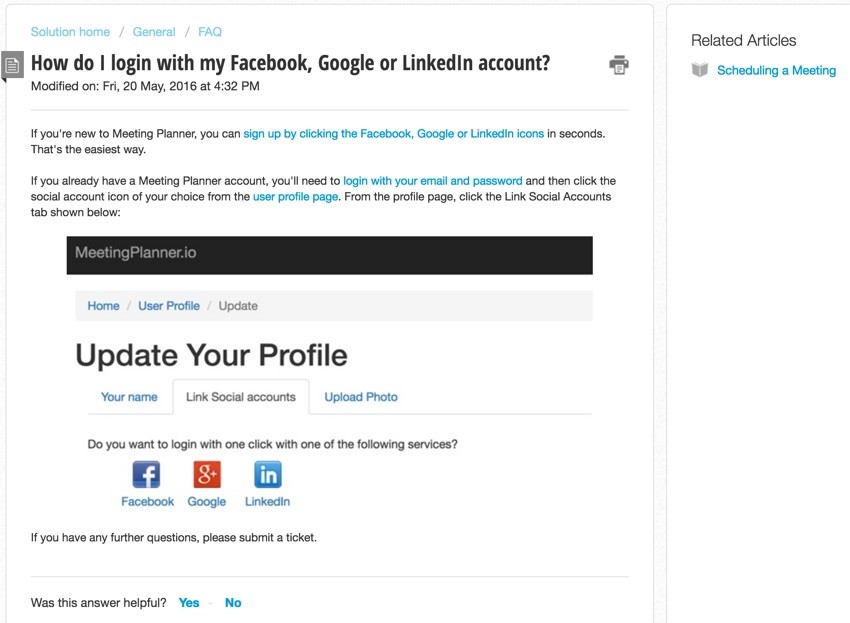The width and height of the screenshot is (850, 623).
Task: Select the Link Social accounts tab
Action: coord(241,397)
